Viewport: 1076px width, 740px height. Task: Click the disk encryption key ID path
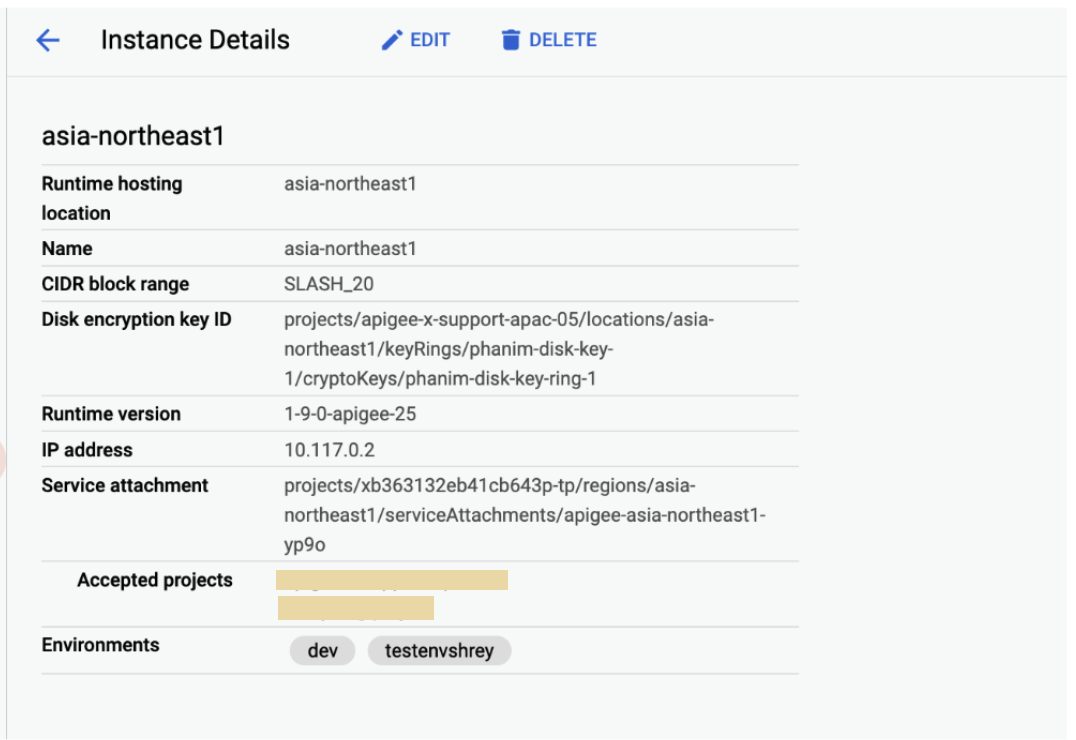coord(499,349)
